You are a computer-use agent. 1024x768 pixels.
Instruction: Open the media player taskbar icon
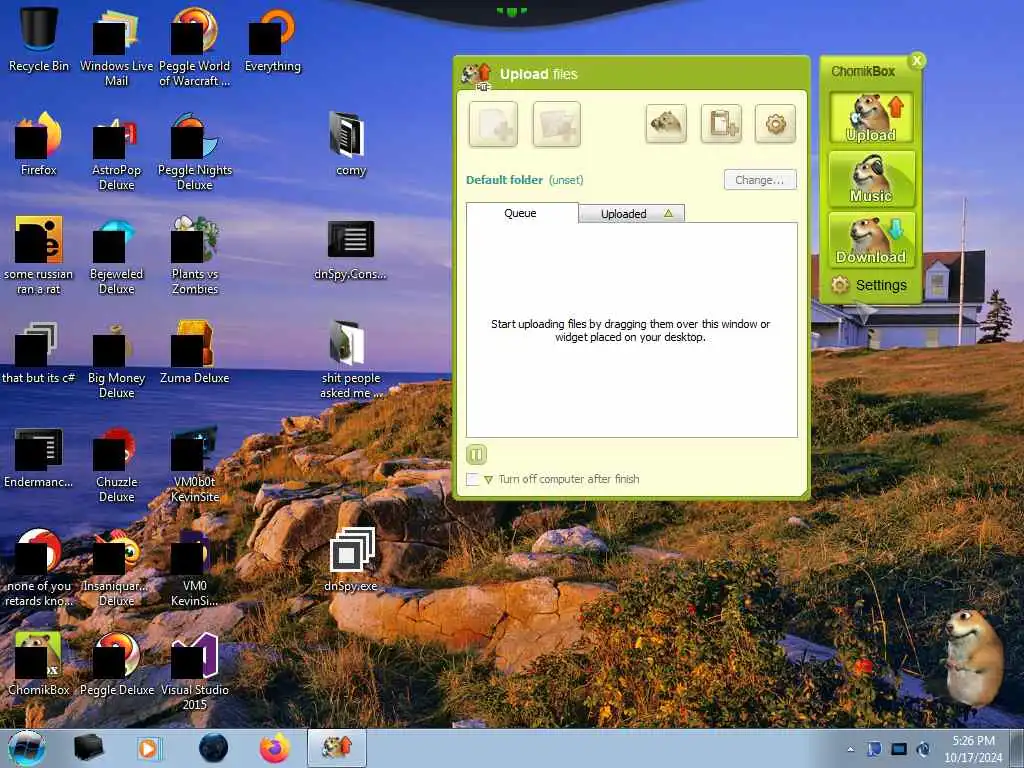pos(149,748)
